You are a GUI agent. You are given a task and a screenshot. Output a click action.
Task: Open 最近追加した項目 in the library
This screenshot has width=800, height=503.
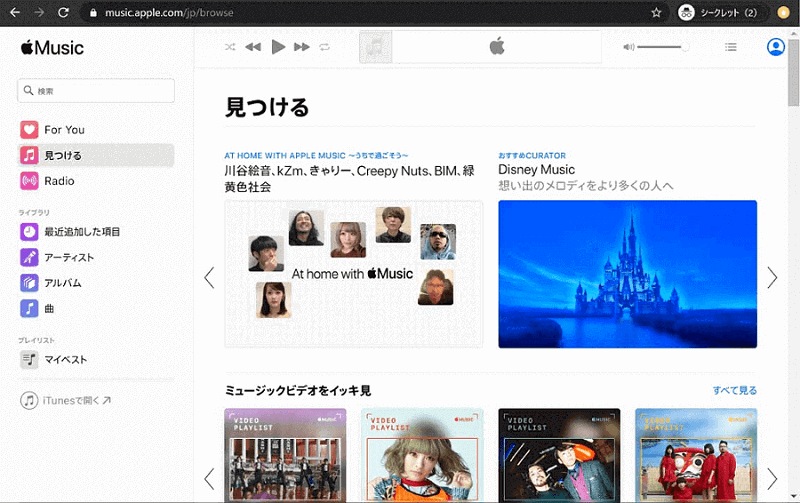[97, 232]
